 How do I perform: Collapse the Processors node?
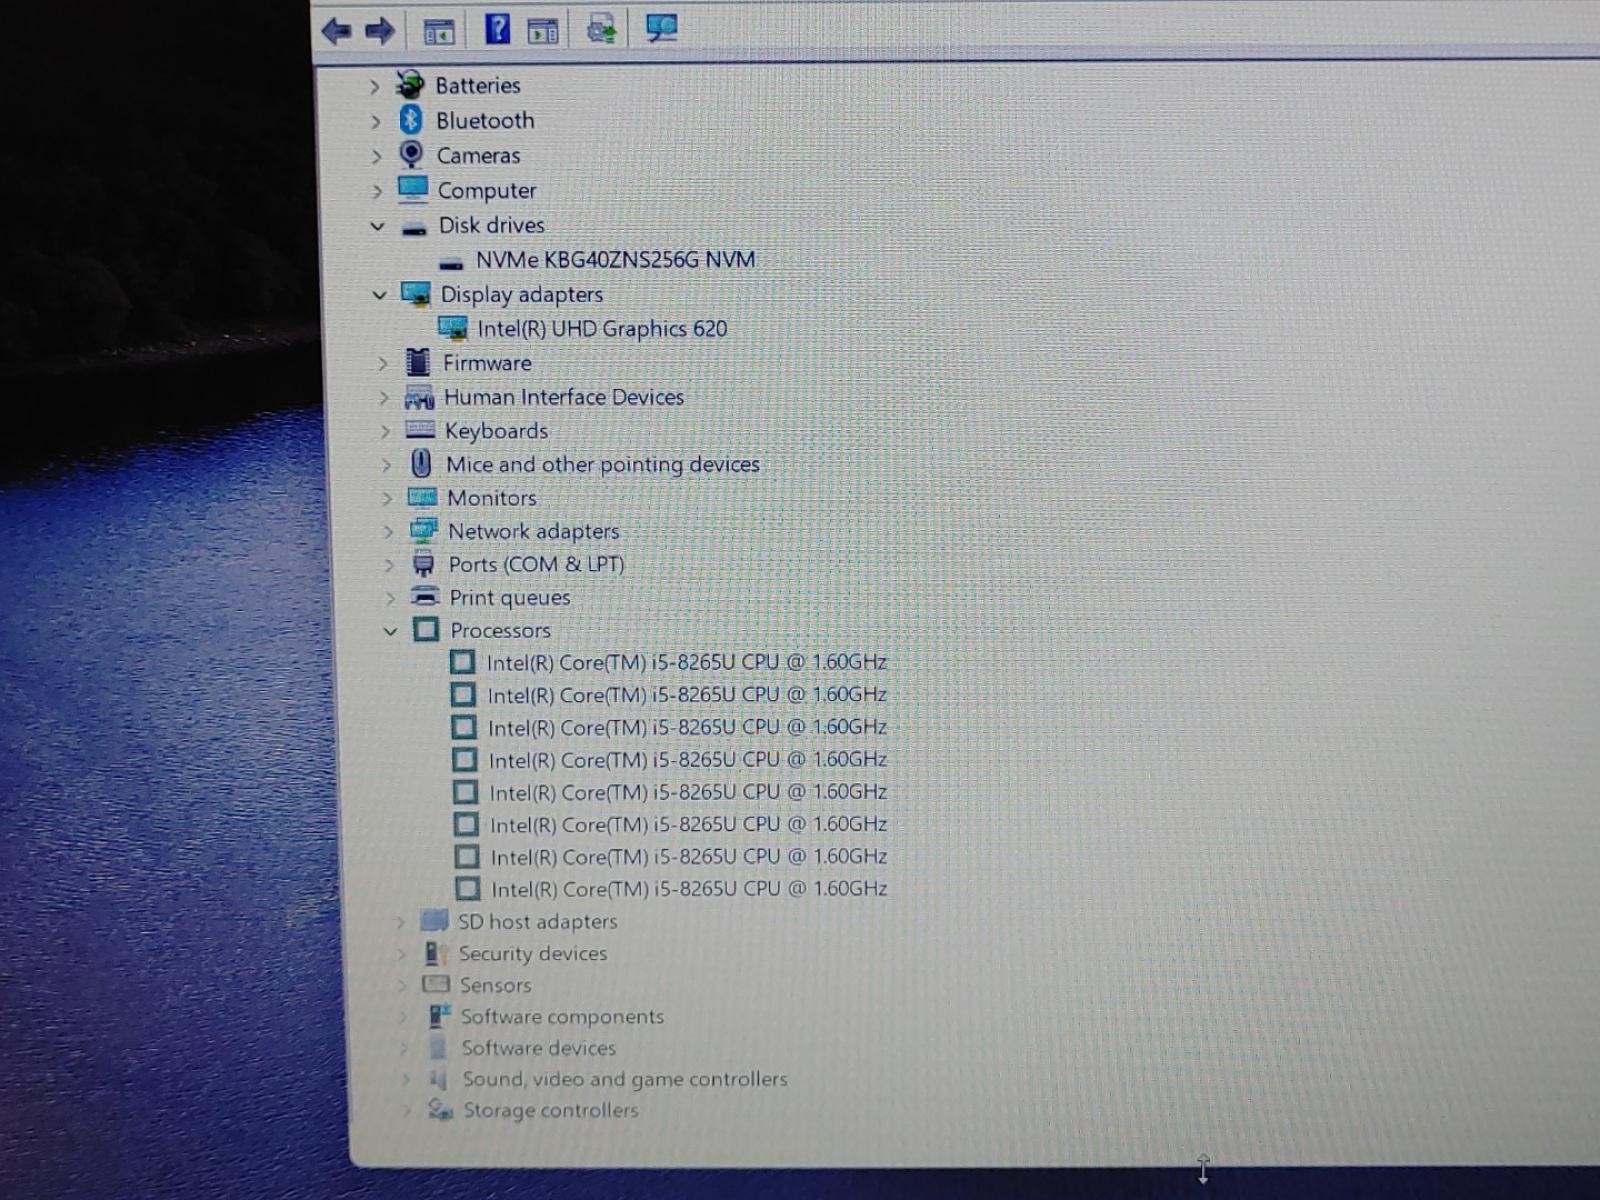coord(390,631)
